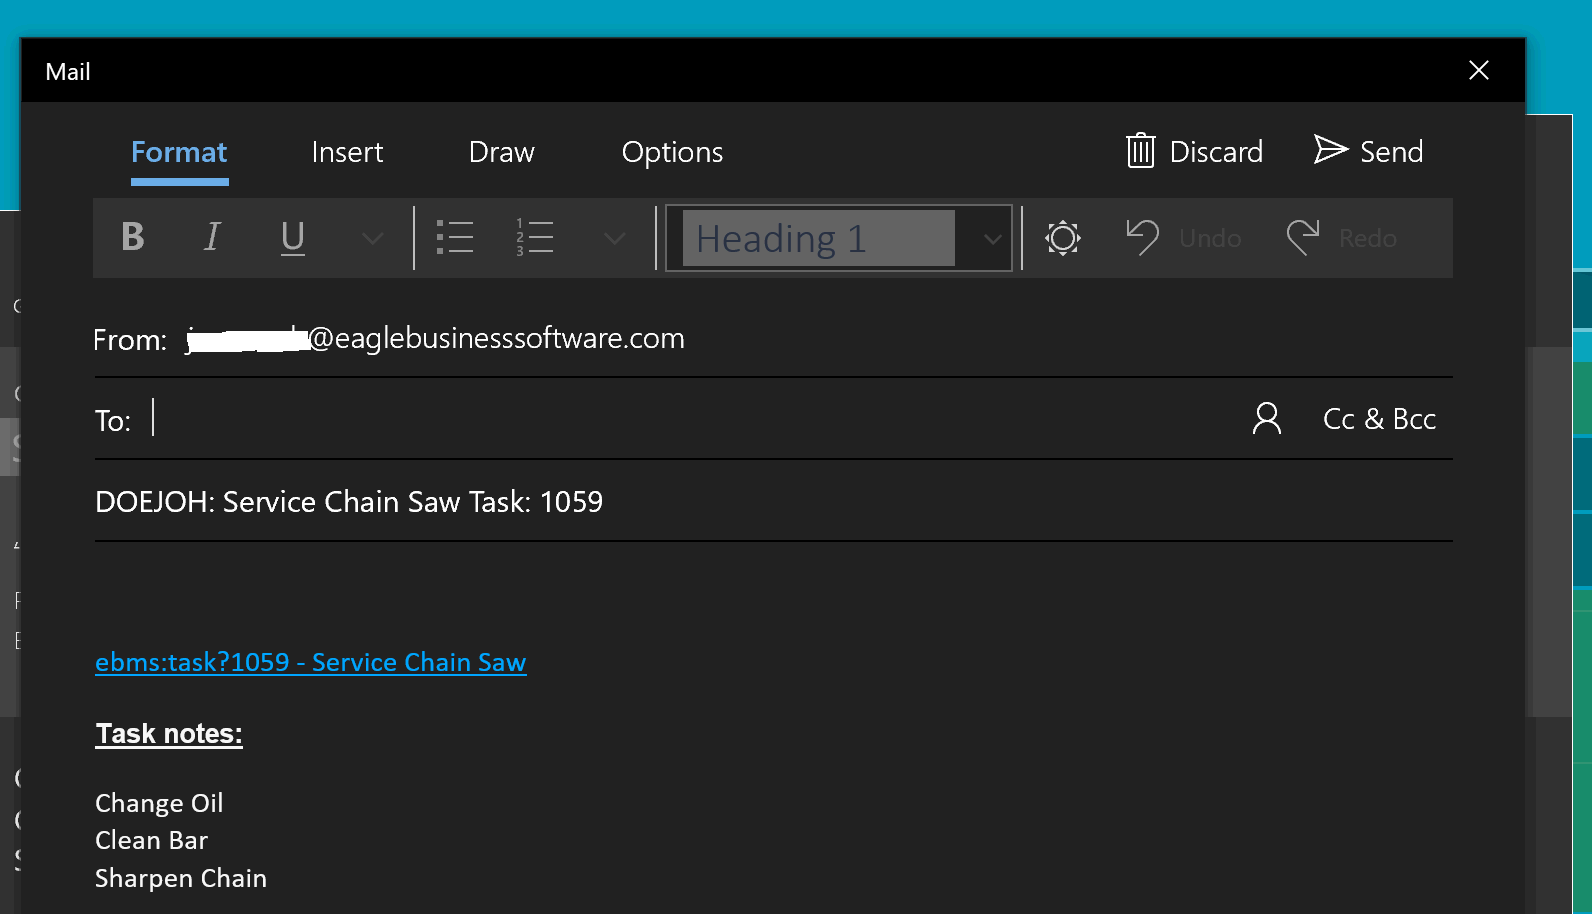
Task: Discard the email draft
Action: [1195, 151]
